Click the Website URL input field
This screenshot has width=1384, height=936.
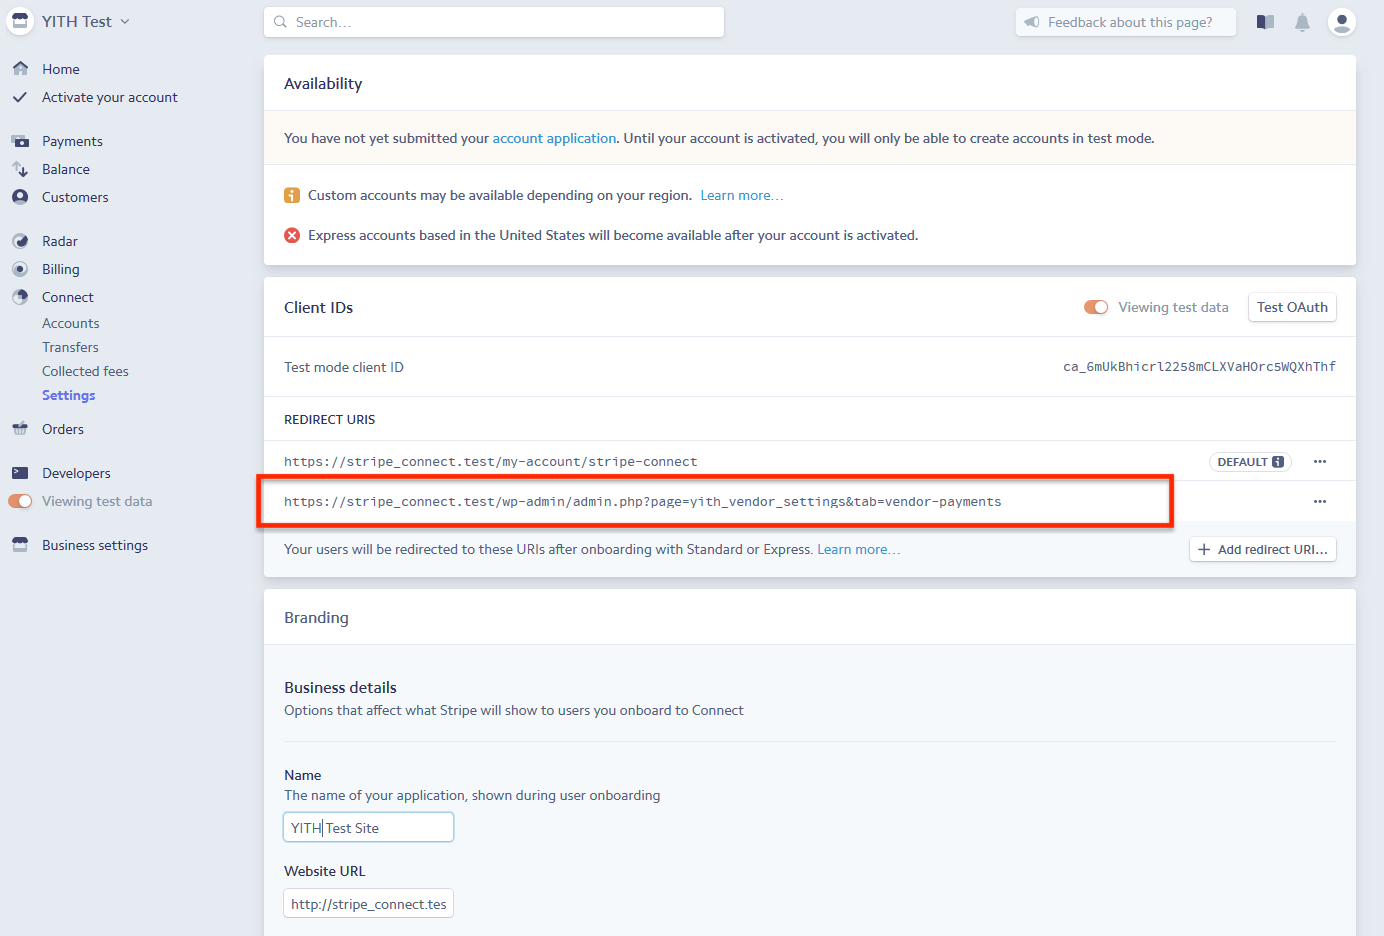(x=368, y=903)
